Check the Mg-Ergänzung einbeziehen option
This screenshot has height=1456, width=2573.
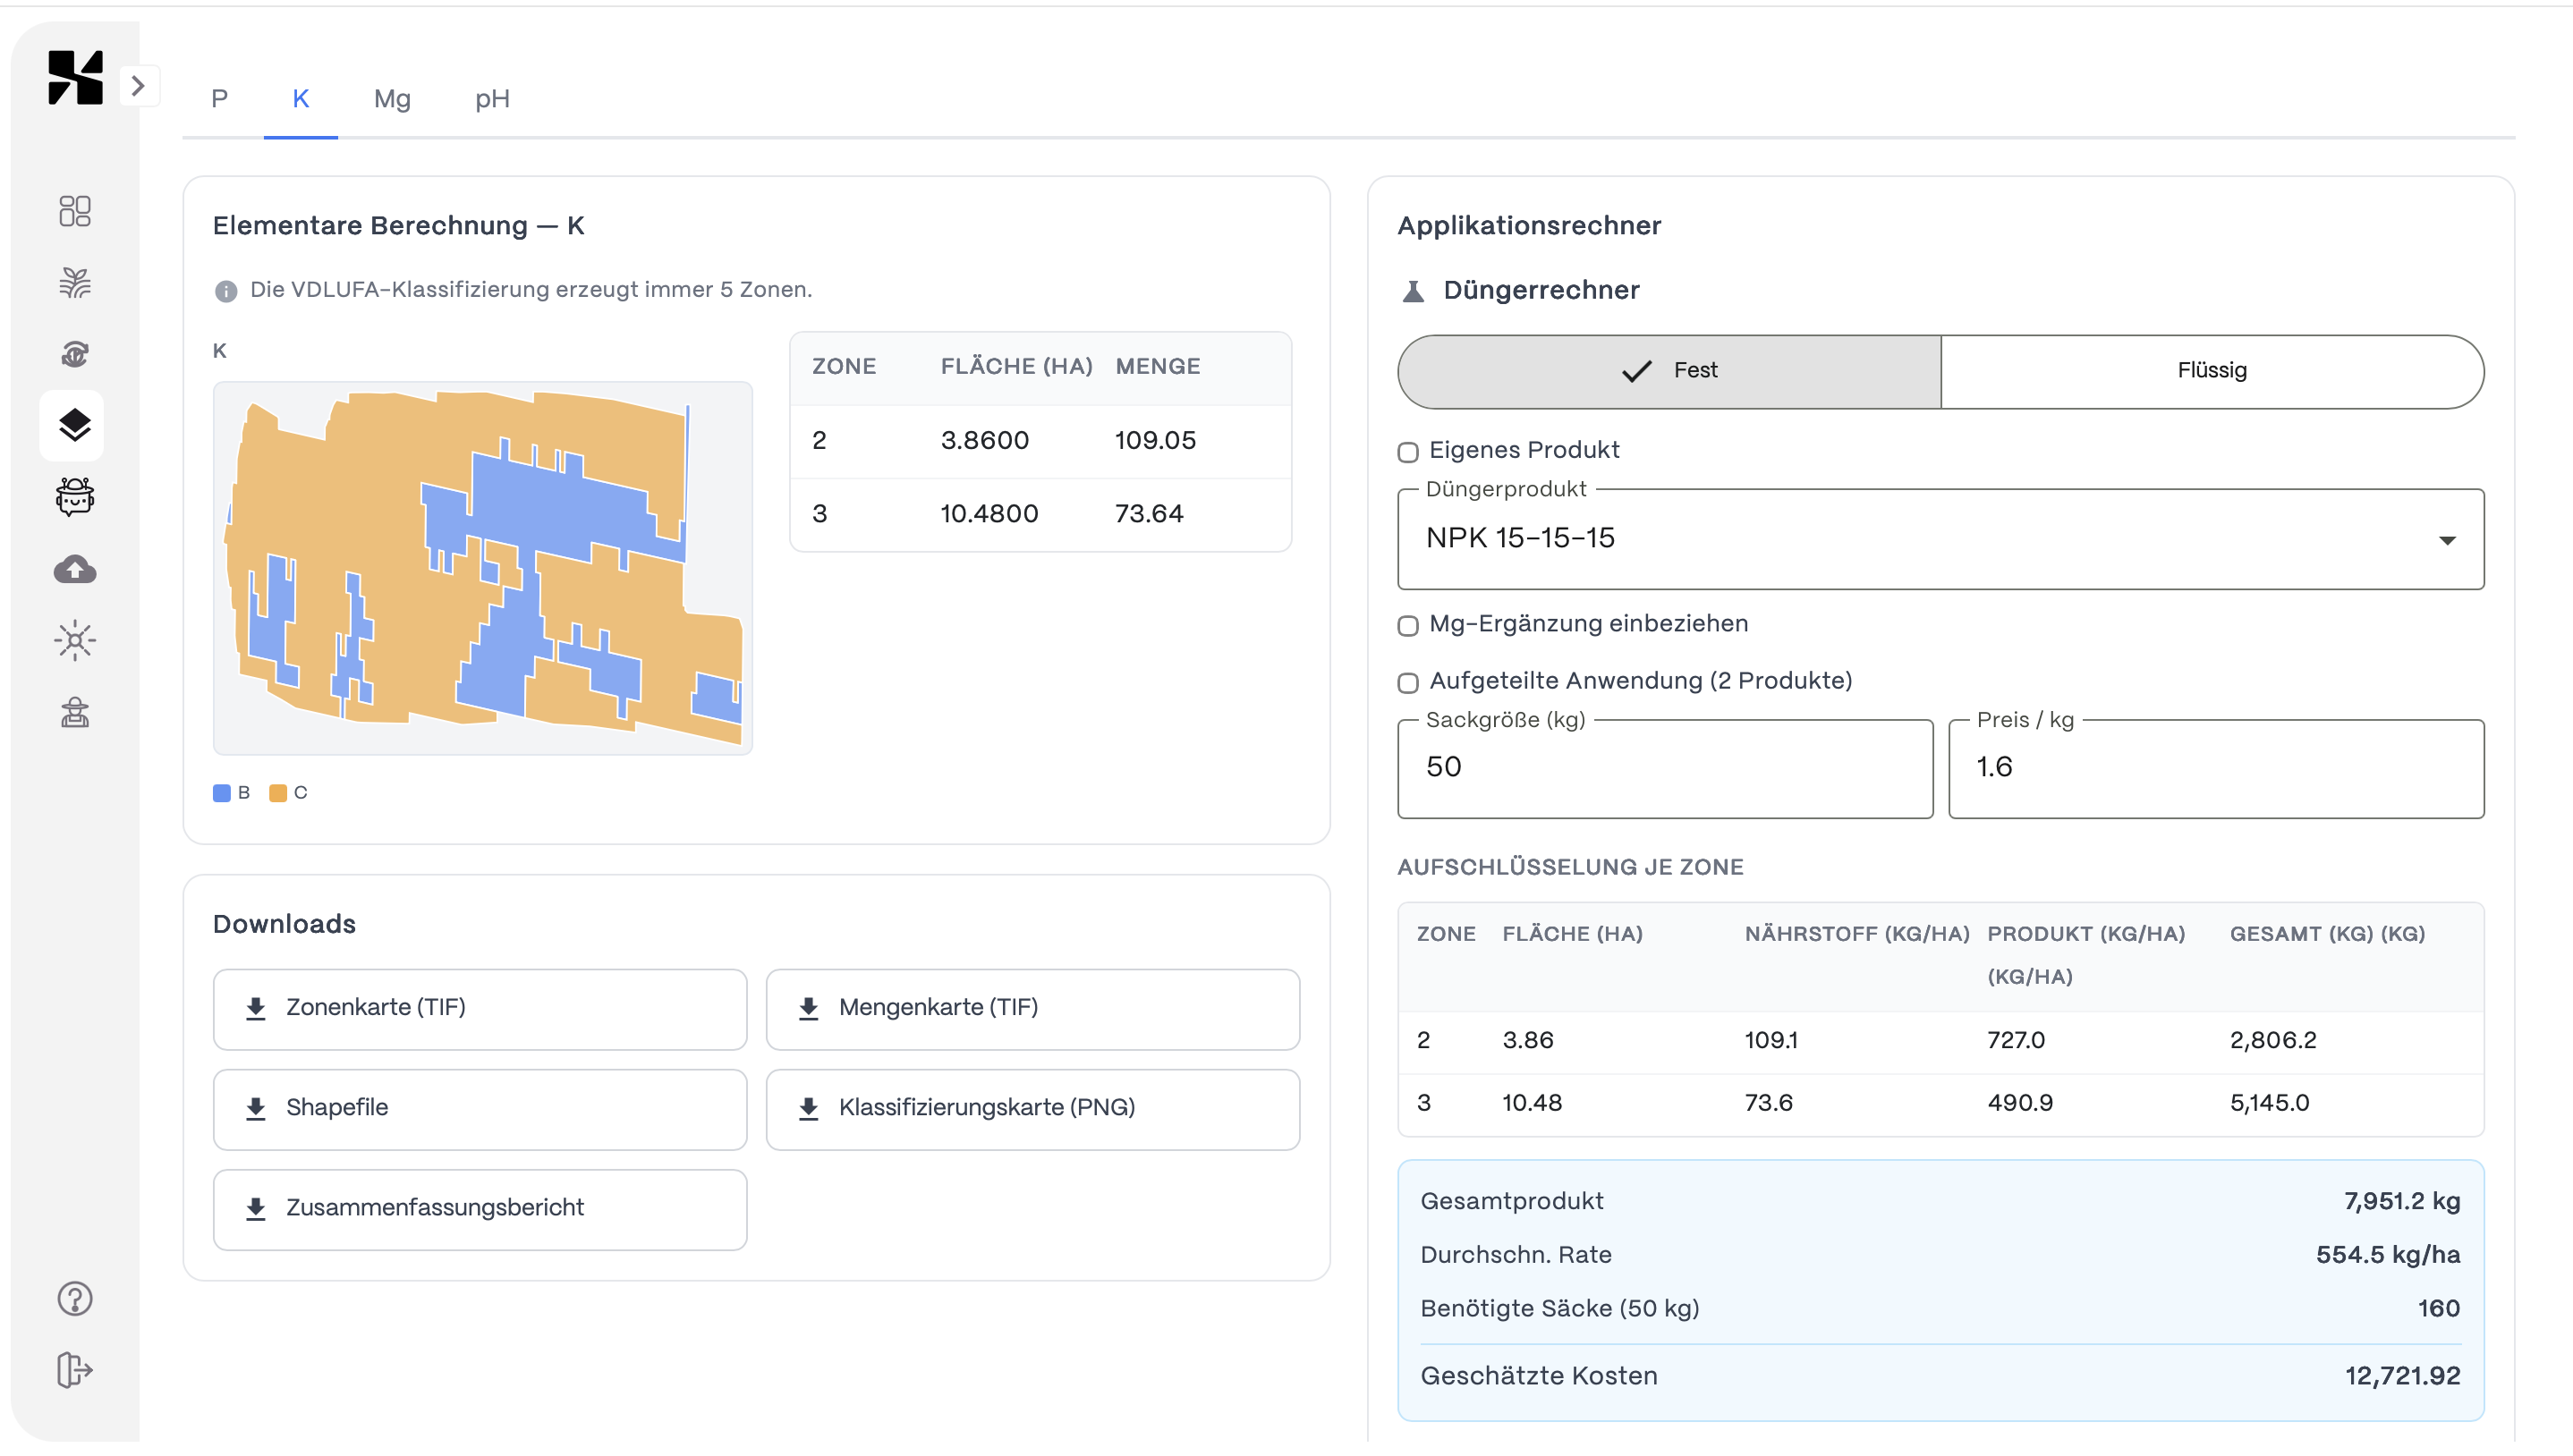point(1407,625)
